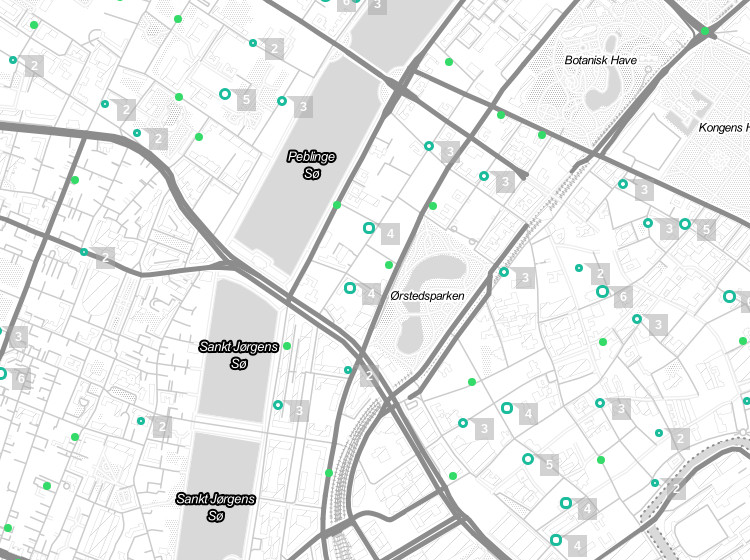Select cluster marker 5 west of Peblinge Sø
Screen dimensions: 750x560
225,95
